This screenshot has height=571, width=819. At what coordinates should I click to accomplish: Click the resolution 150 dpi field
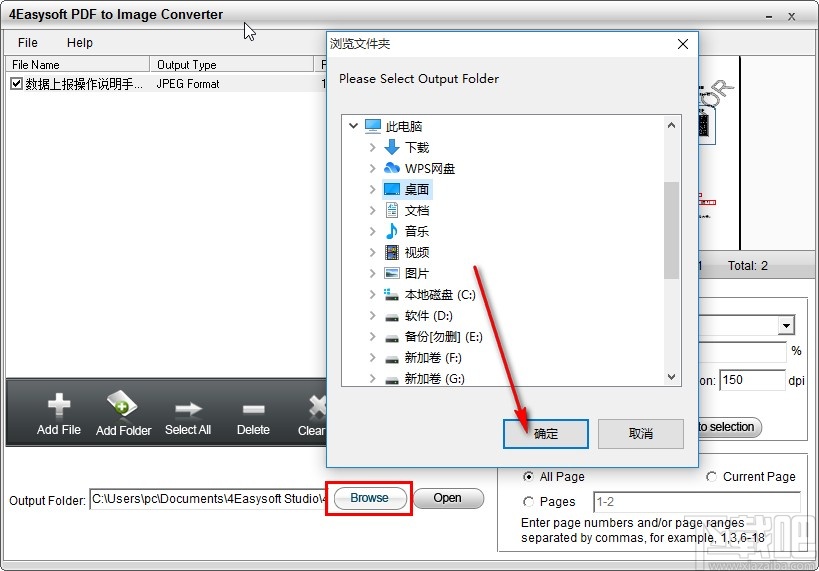[x=752, y=380]
